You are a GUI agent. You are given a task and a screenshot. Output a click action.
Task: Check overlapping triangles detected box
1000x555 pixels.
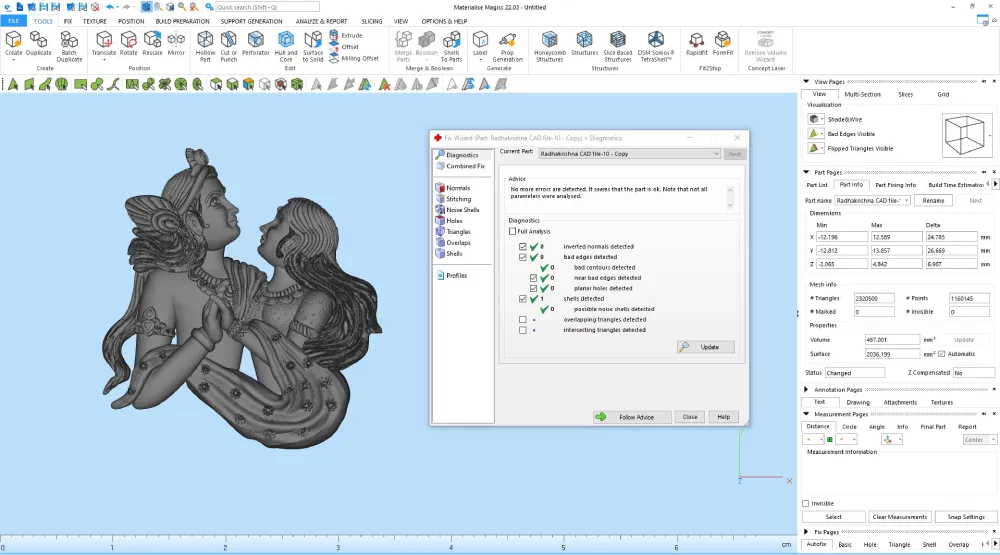[x=523, y=320]
